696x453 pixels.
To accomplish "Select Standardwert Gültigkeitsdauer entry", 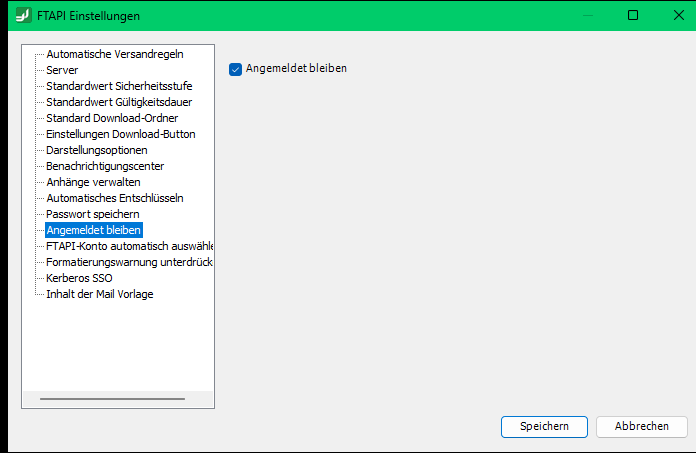I will [119, 102].
